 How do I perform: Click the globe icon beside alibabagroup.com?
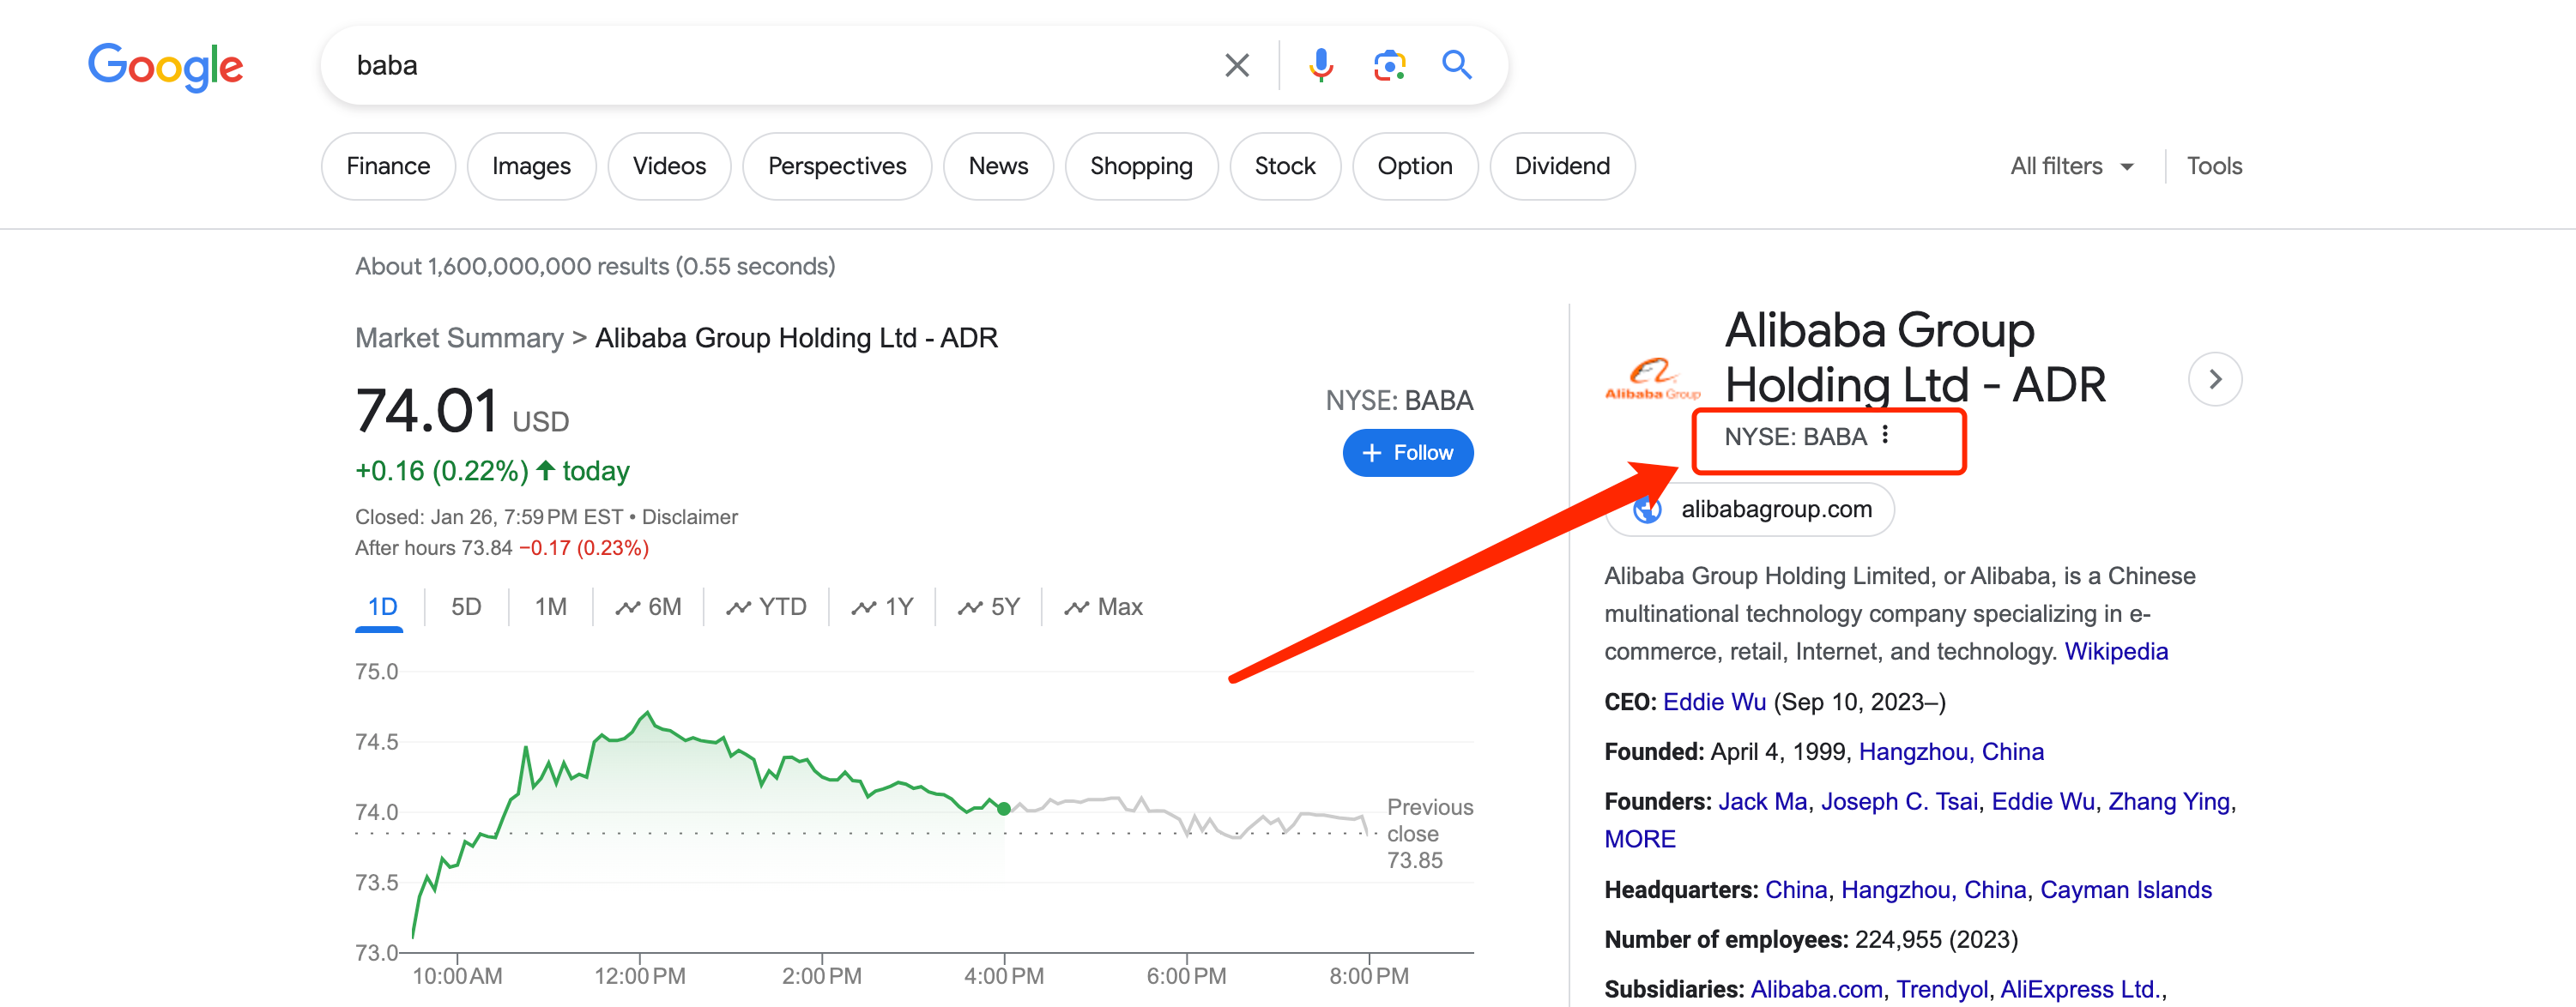pyautogui.click(x=1647, y=510)
